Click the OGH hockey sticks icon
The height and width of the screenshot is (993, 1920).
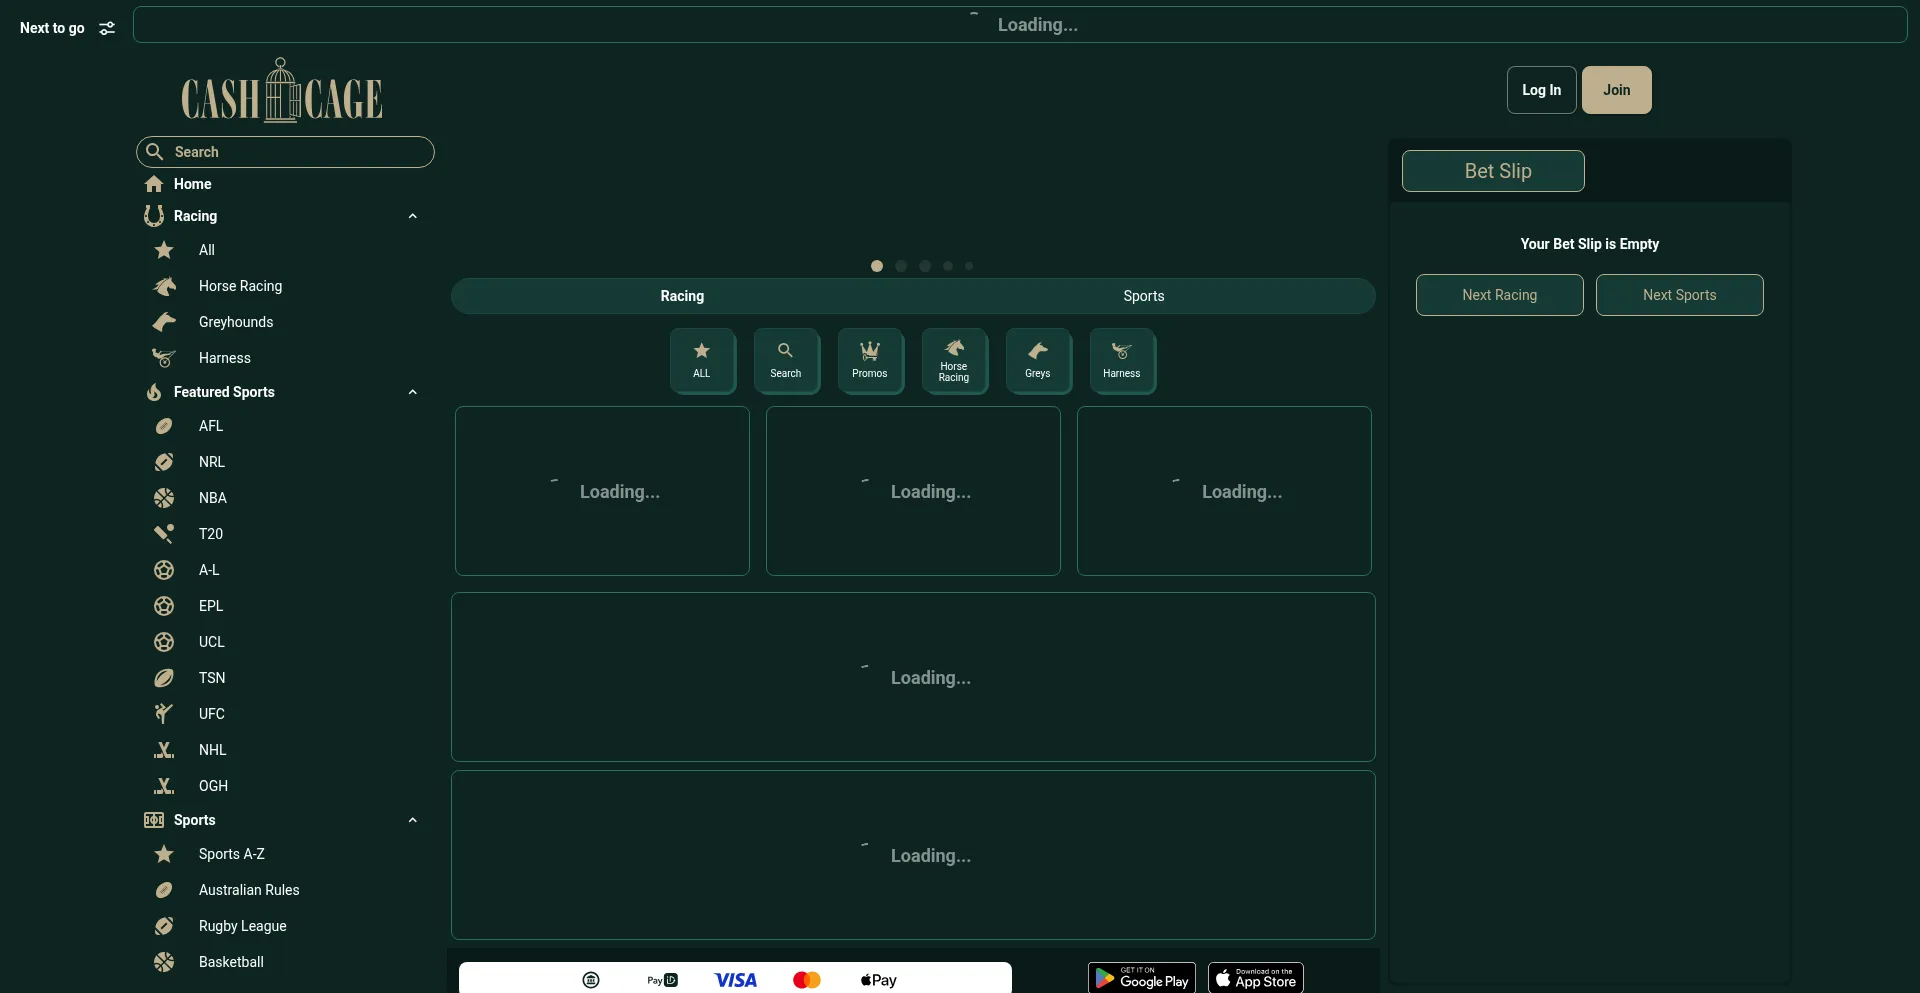coord(164,786)
